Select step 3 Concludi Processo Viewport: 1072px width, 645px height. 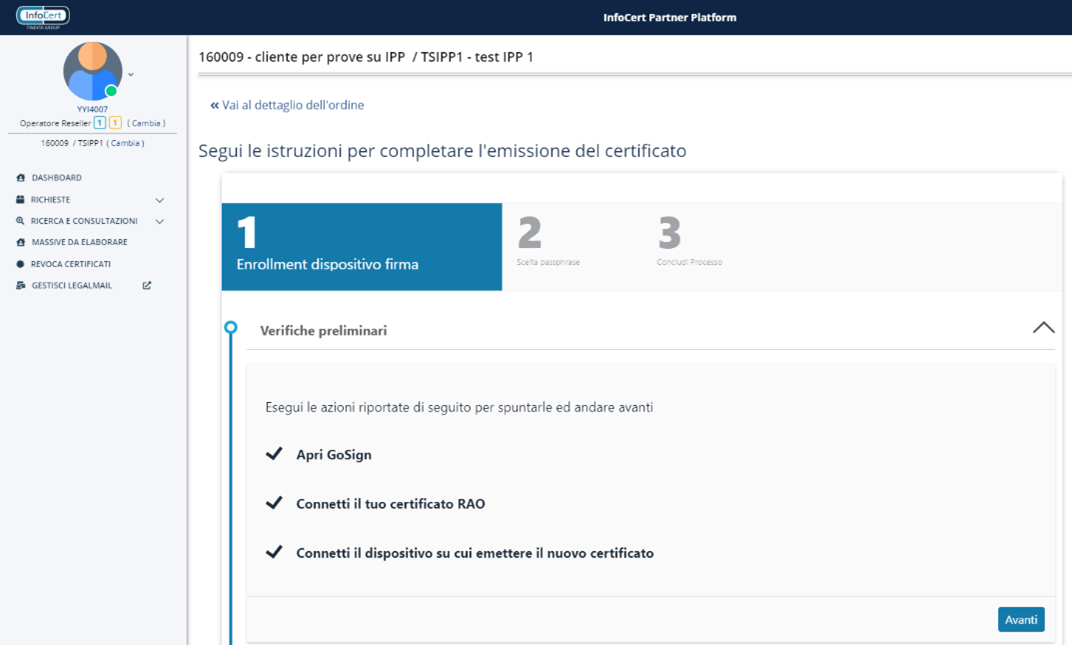coord(689,241)
